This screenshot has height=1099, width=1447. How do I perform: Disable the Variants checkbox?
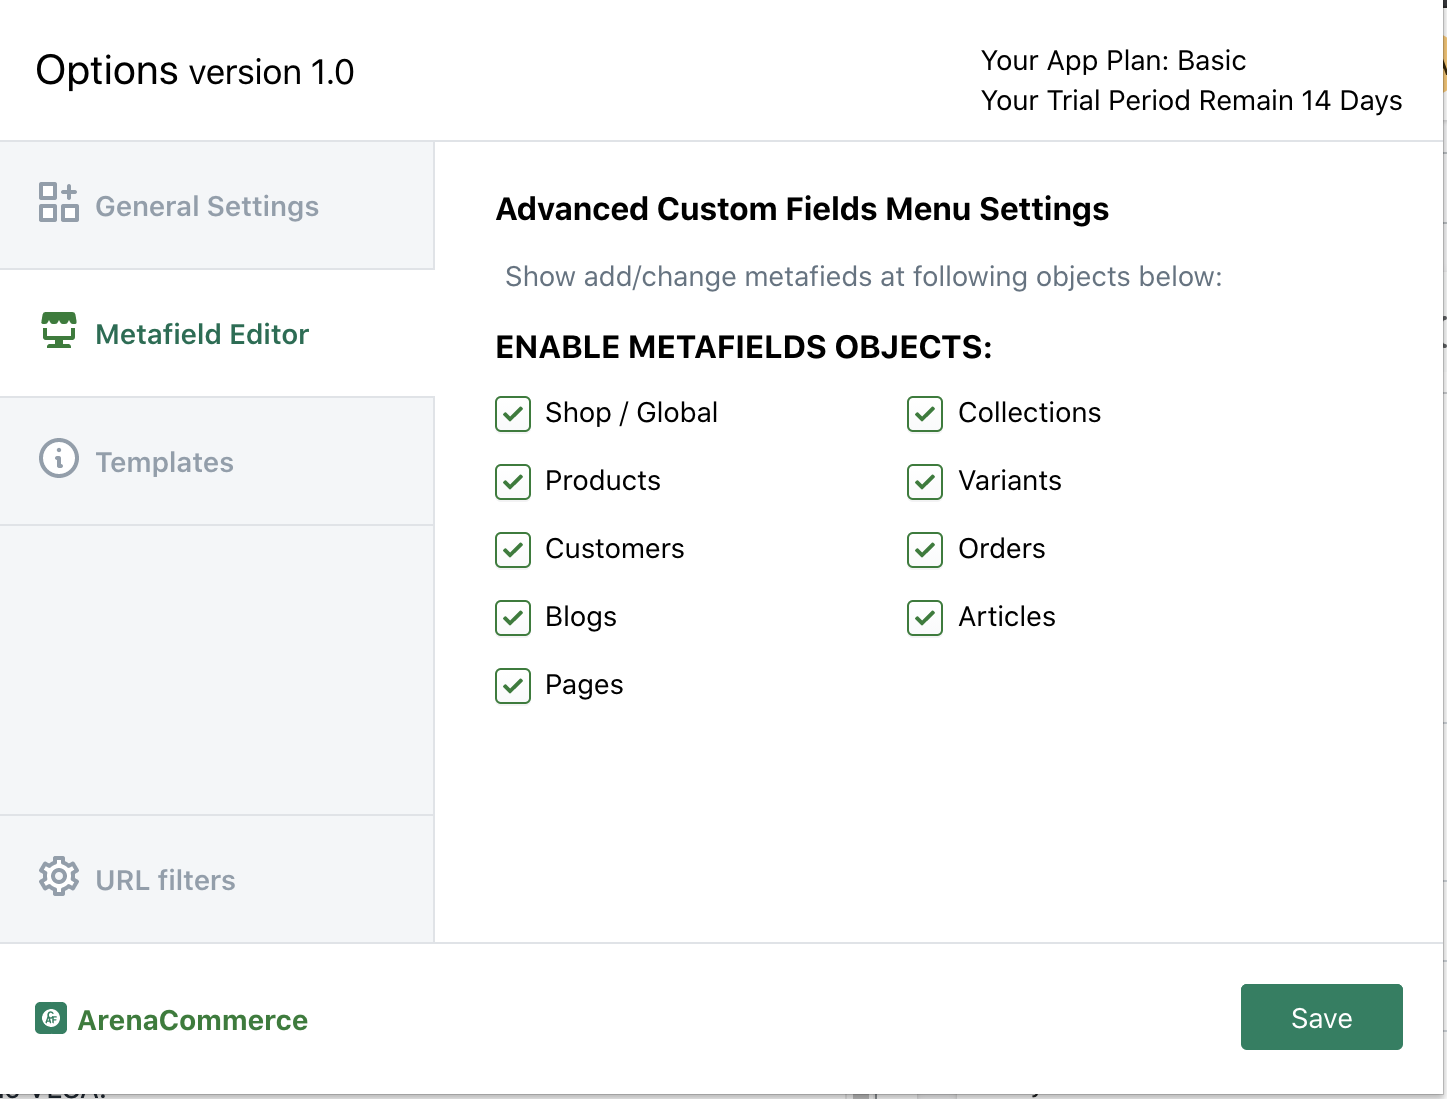tap(925, 482)
